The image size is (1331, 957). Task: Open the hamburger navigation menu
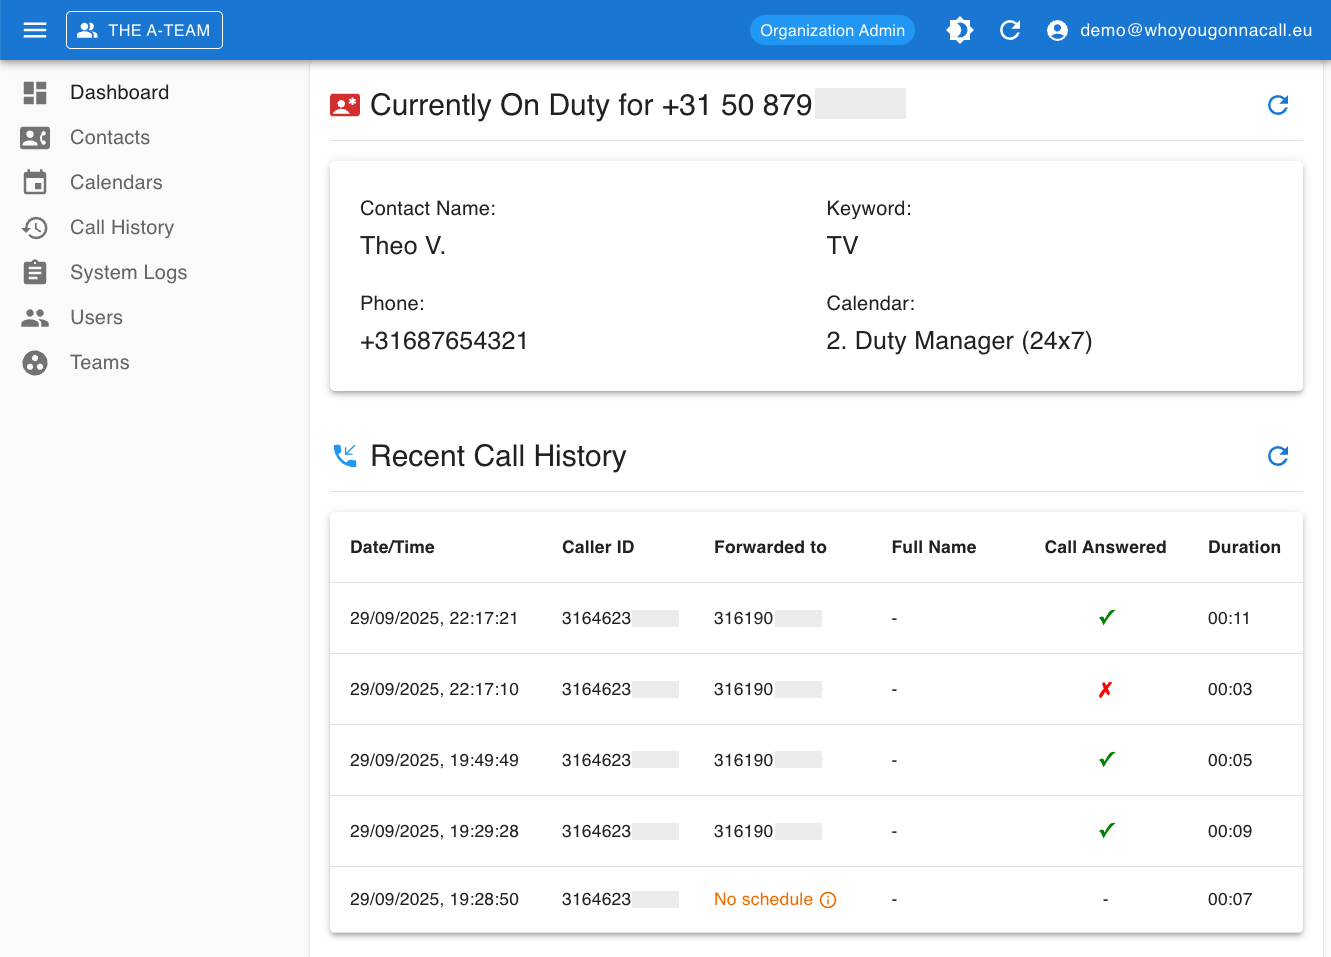pos(35,30)
